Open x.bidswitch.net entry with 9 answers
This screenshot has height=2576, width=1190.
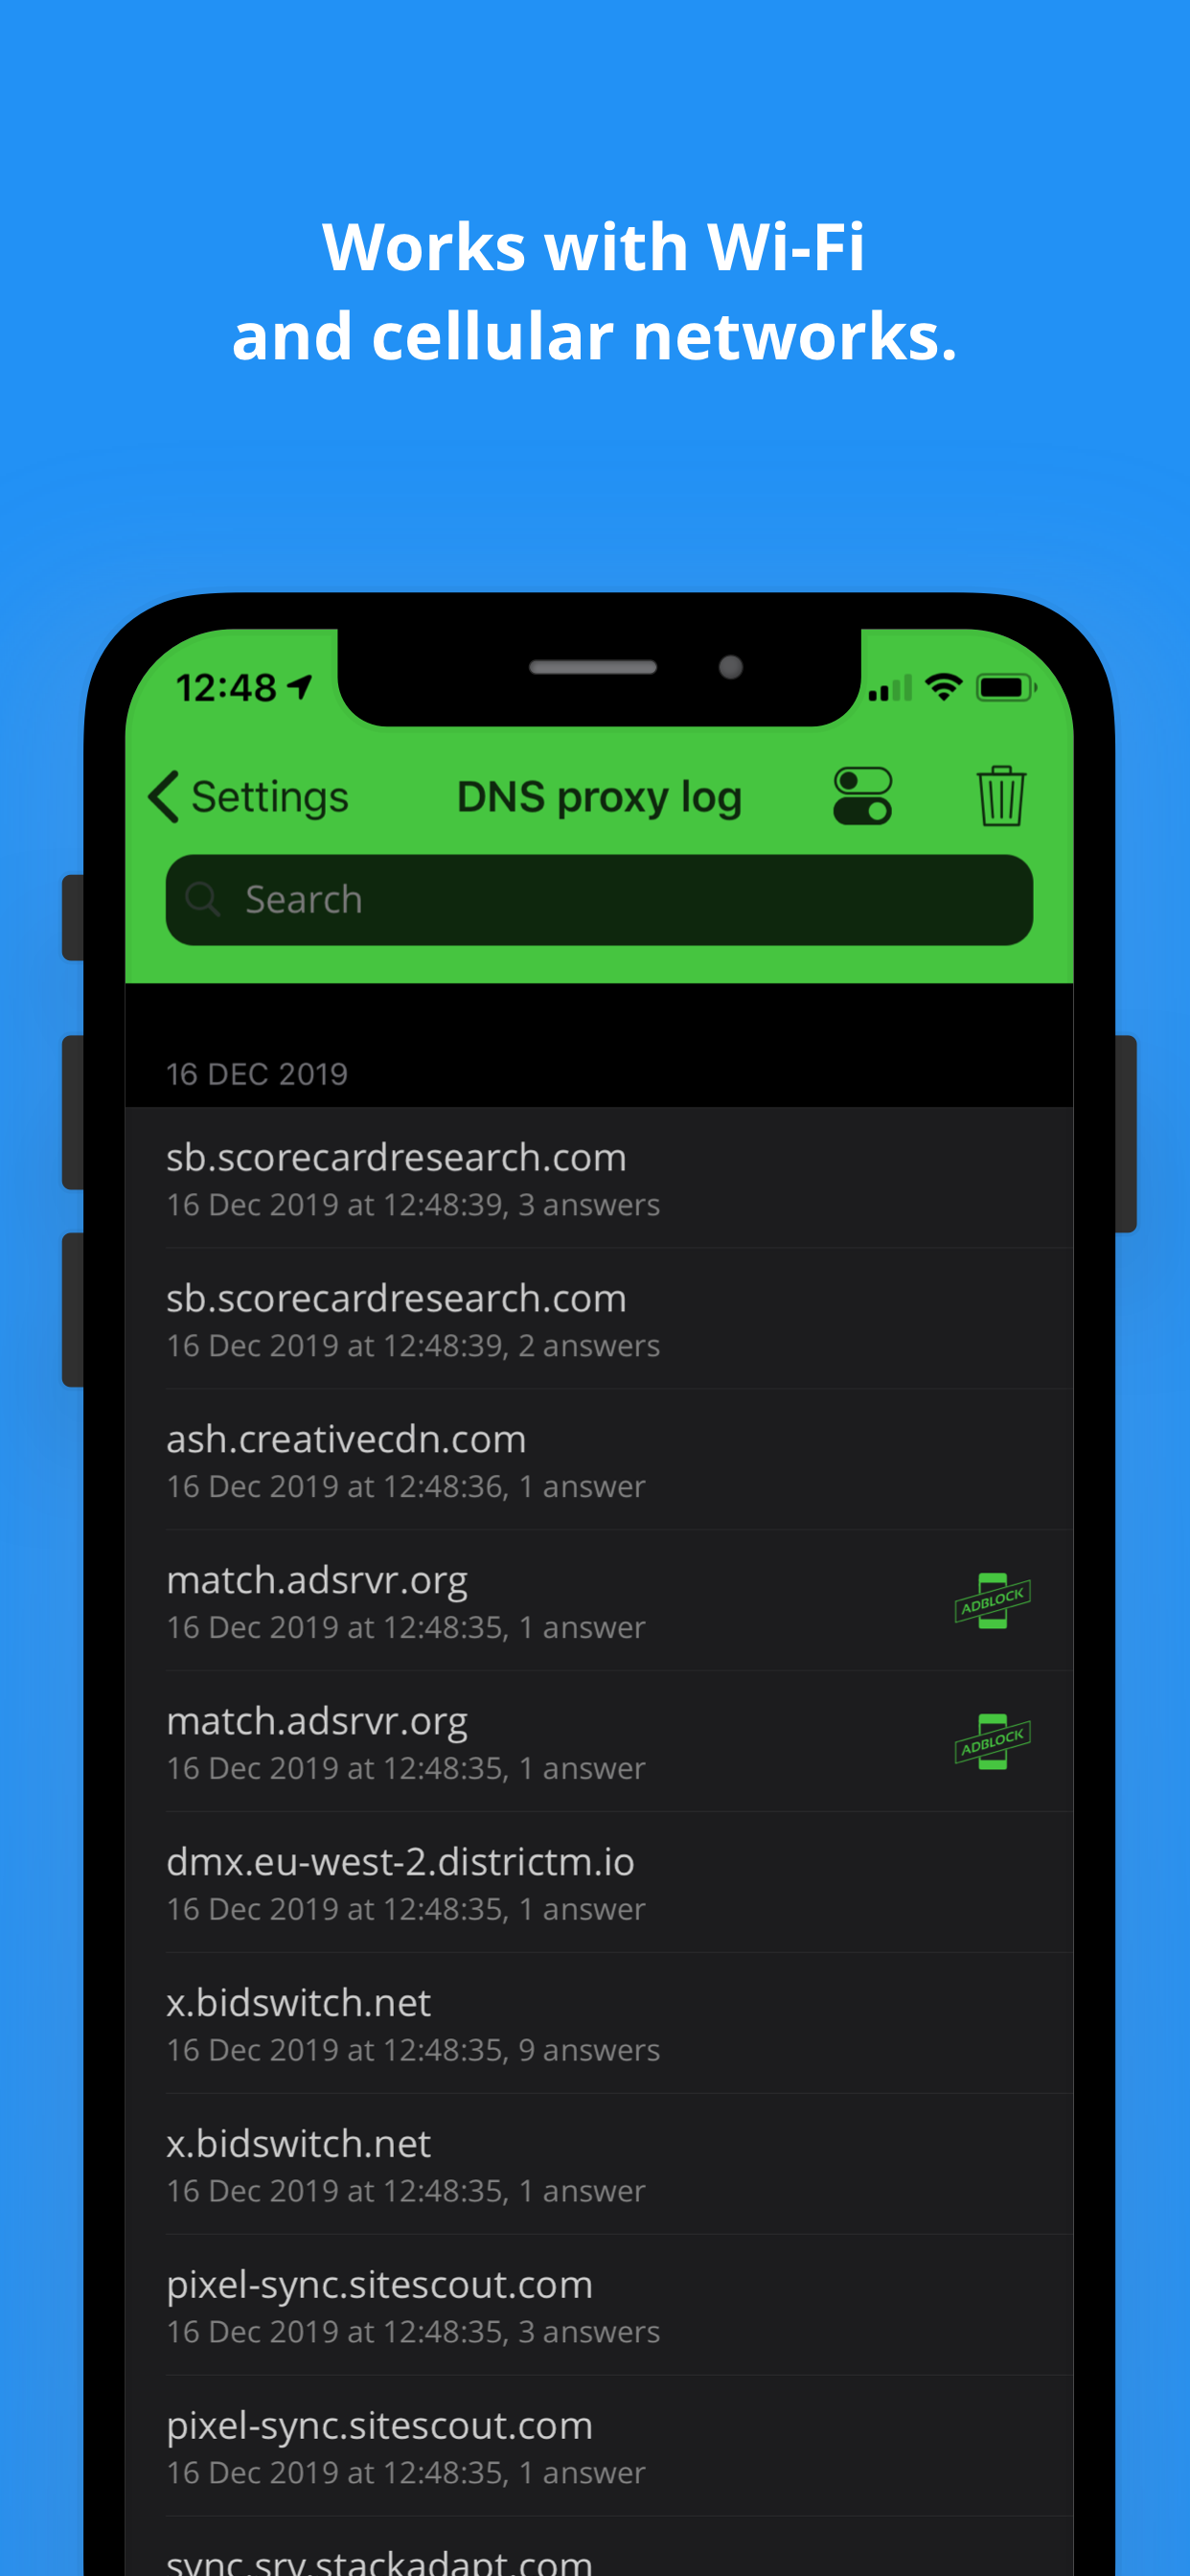(x=599, y=2023)
